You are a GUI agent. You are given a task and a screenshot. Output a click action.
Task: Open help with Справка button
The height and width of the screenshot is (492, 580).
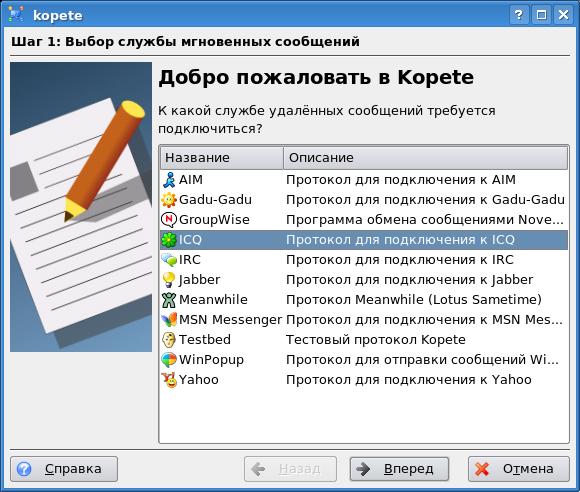(64, 469)
